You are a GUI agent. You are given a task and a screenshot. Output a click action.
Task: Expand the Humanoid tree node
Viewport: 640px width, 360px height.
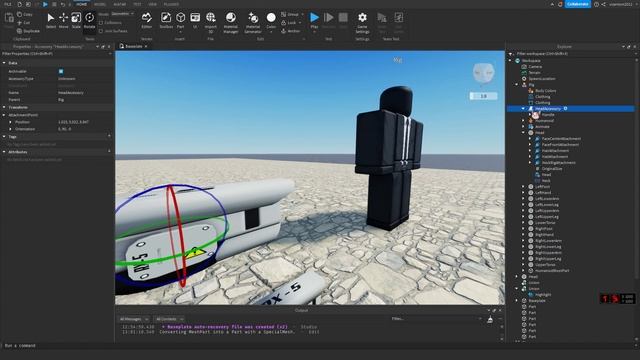pos(523,121)
